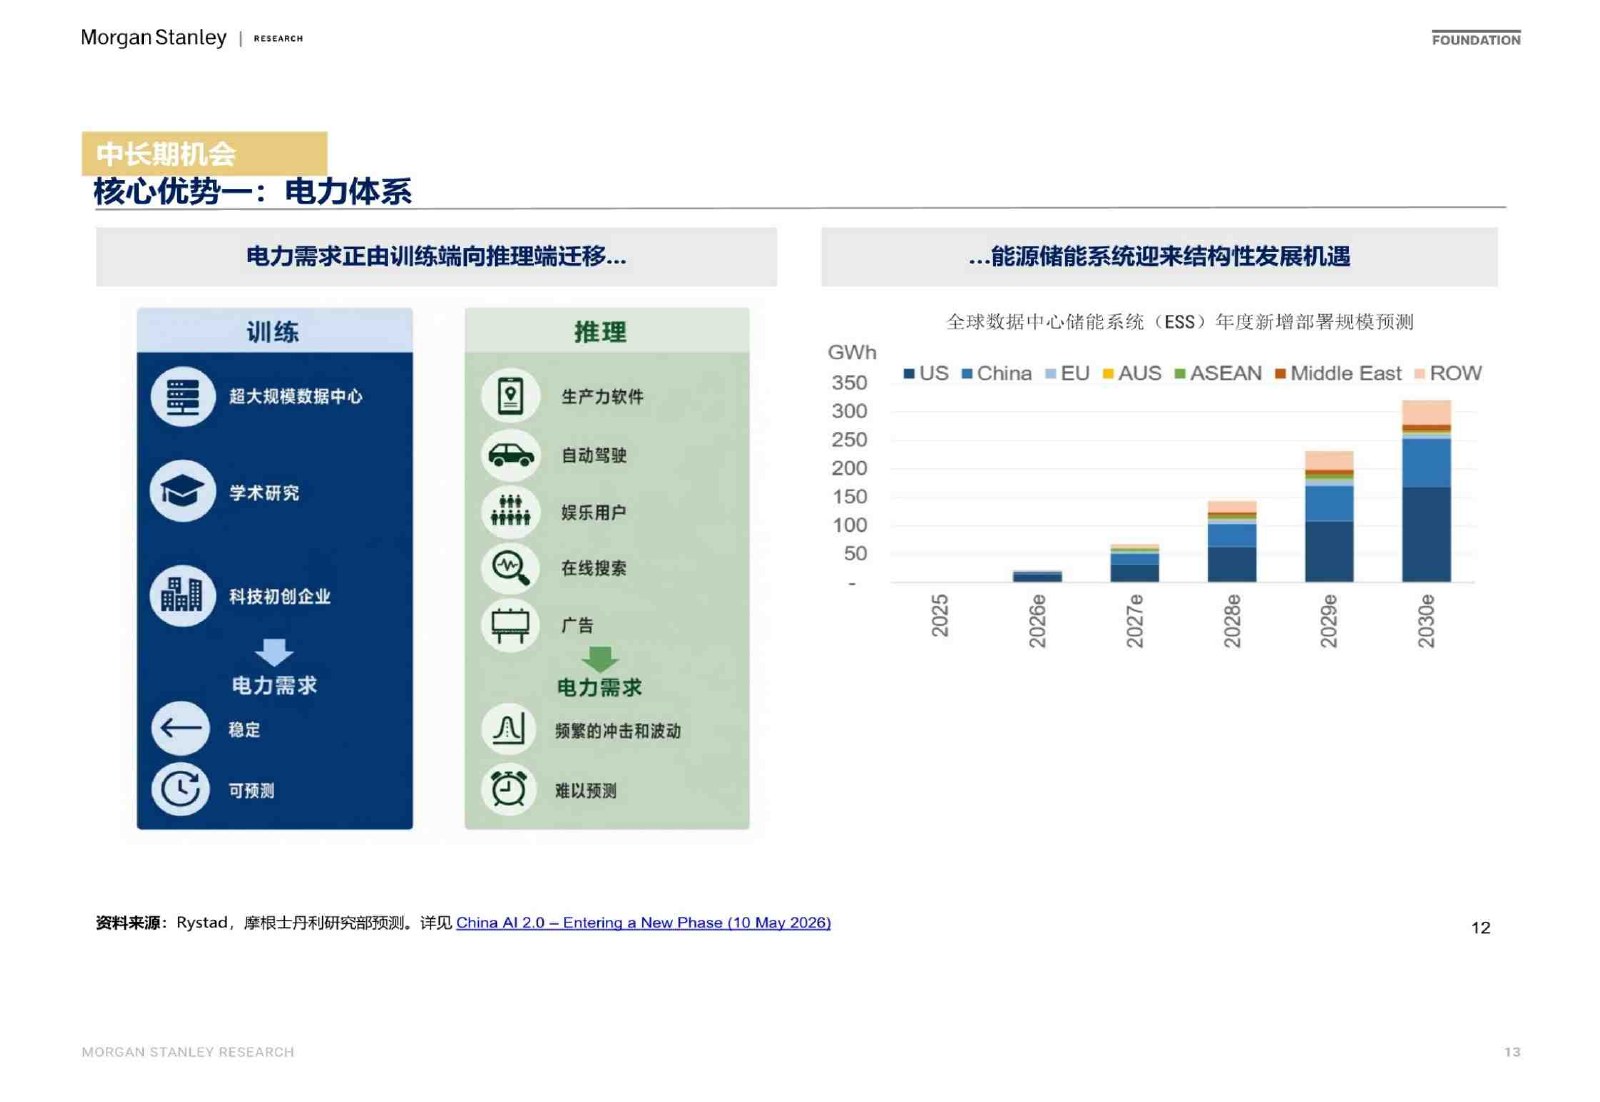The width and height of the screenshot is (1600, 1102).
Task: Click the hyperscale data center server icon
Action: [183, 397]
